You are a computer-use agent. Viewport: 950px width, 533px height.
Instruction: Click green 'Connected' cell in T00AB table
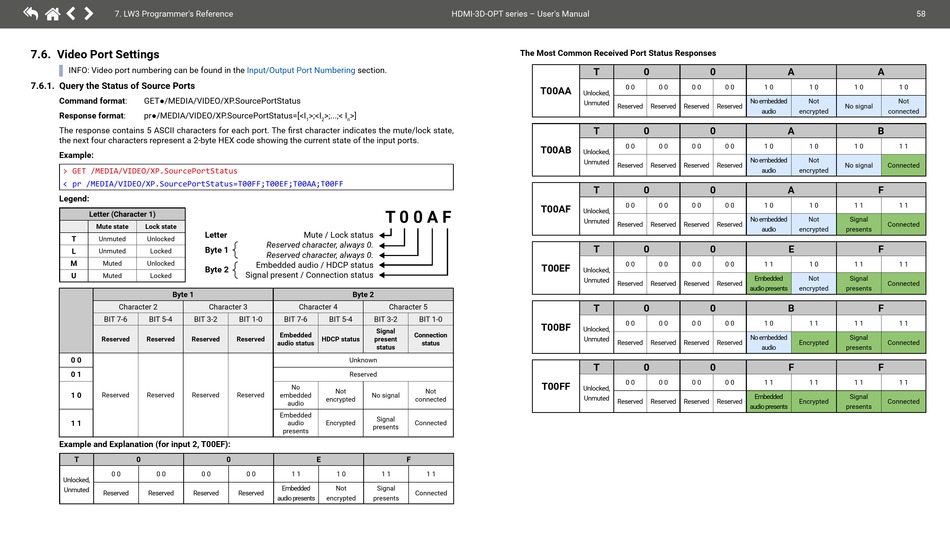pyautogui.click(x=903, y=165)
